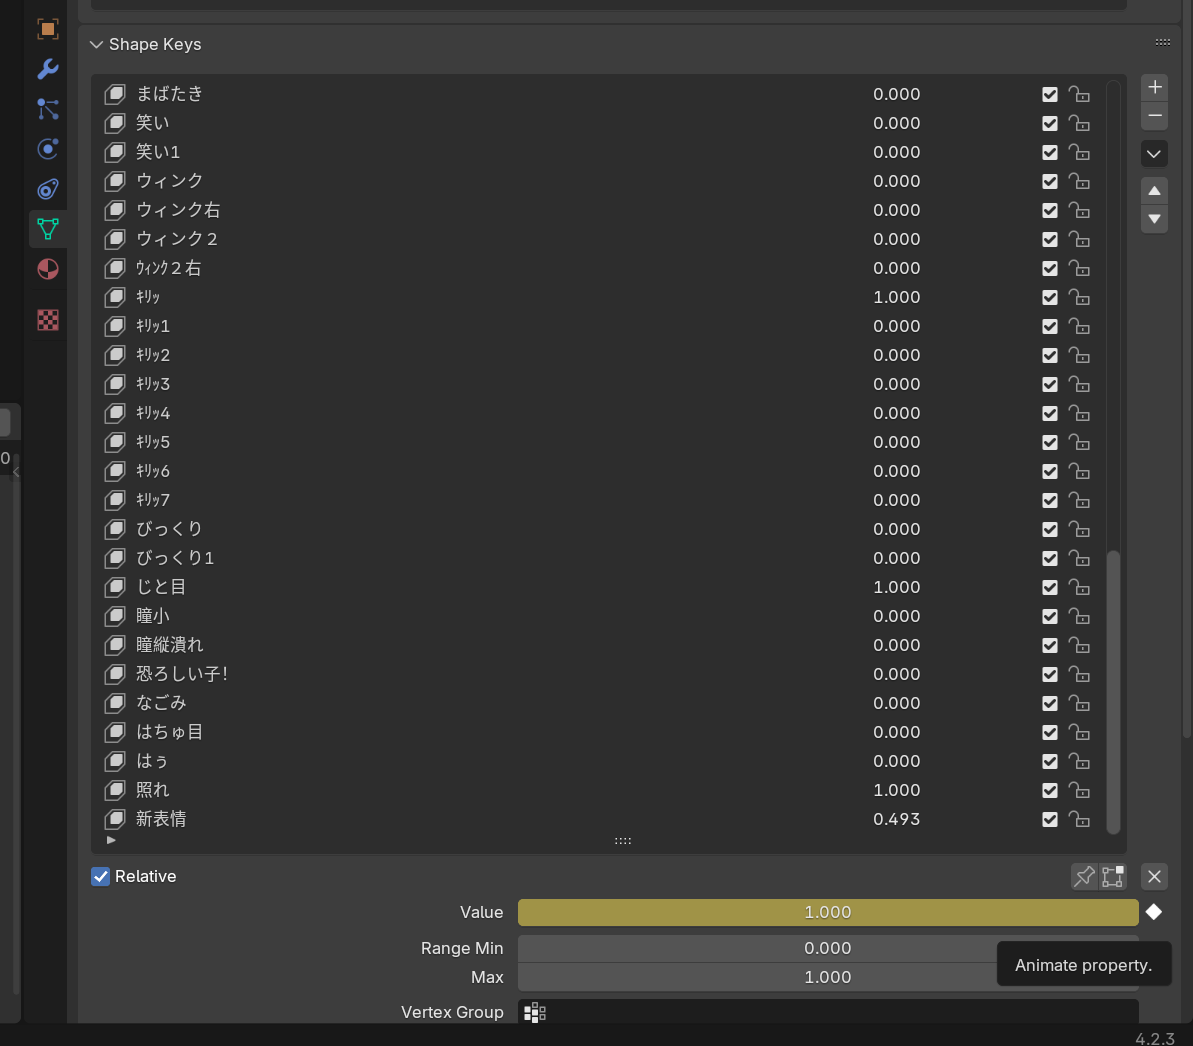Open the Texture properties checker tab
This screenshot has height=1046, width=1193.
[x=48, y=320]
